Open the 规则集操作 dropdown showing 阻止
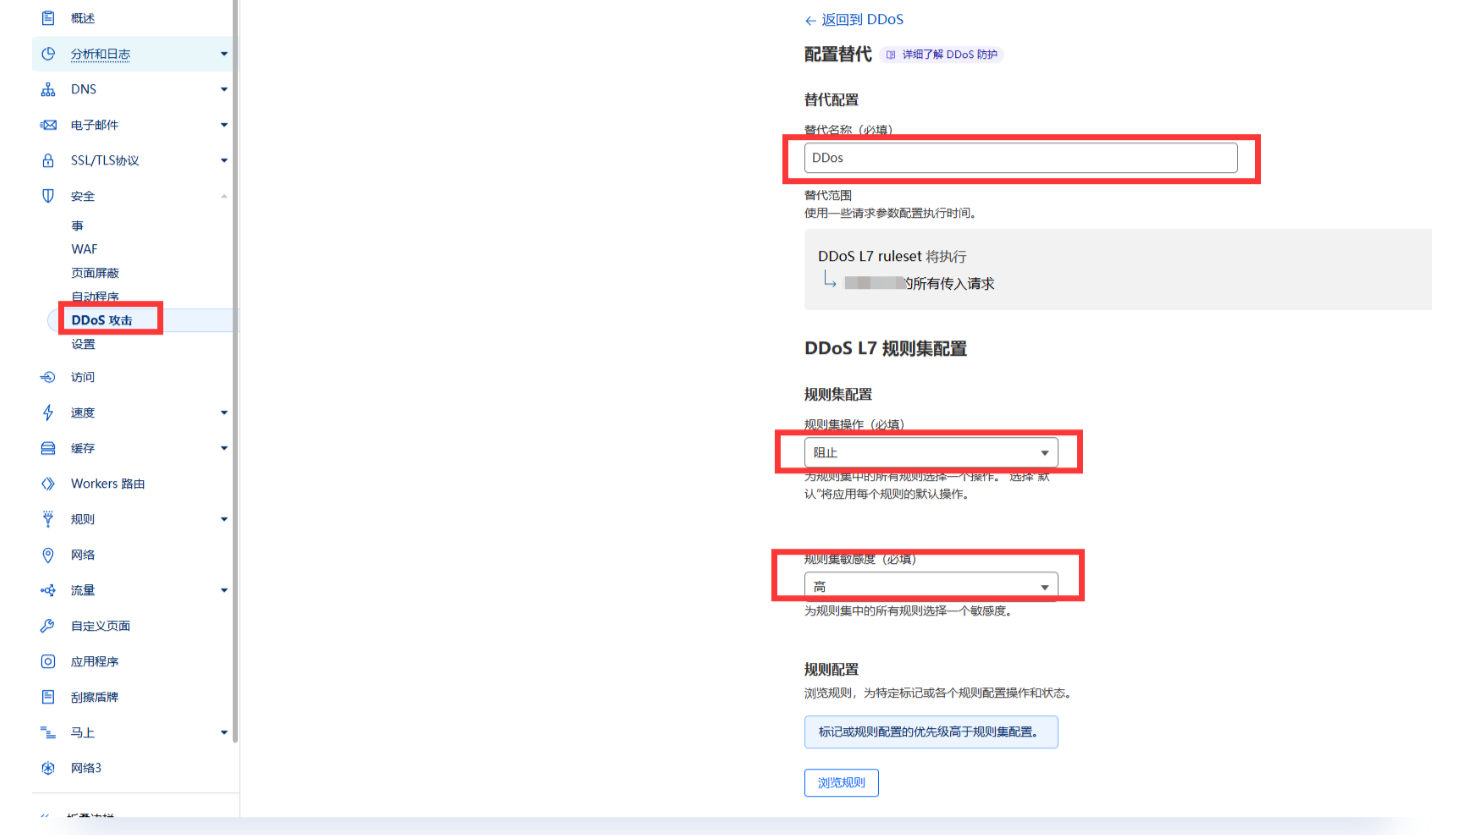This screenshot has width=1473, height=835. (x=930, y=453)
